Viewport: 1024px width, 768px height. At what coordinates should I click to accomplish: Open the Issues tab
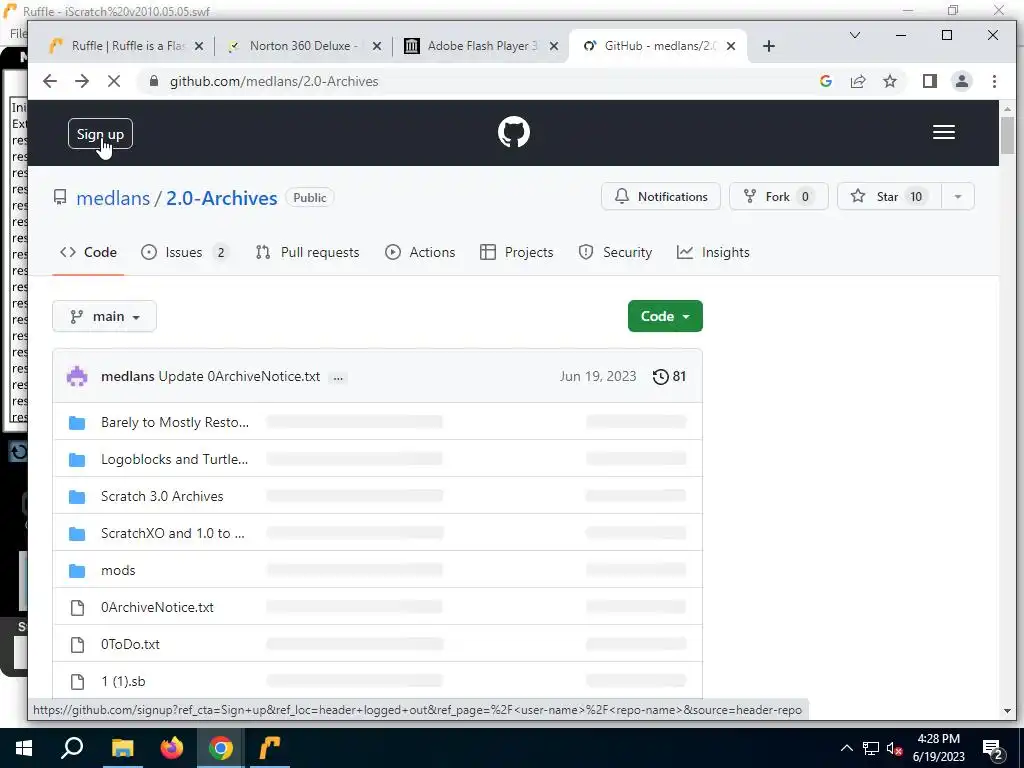point(185,252)
